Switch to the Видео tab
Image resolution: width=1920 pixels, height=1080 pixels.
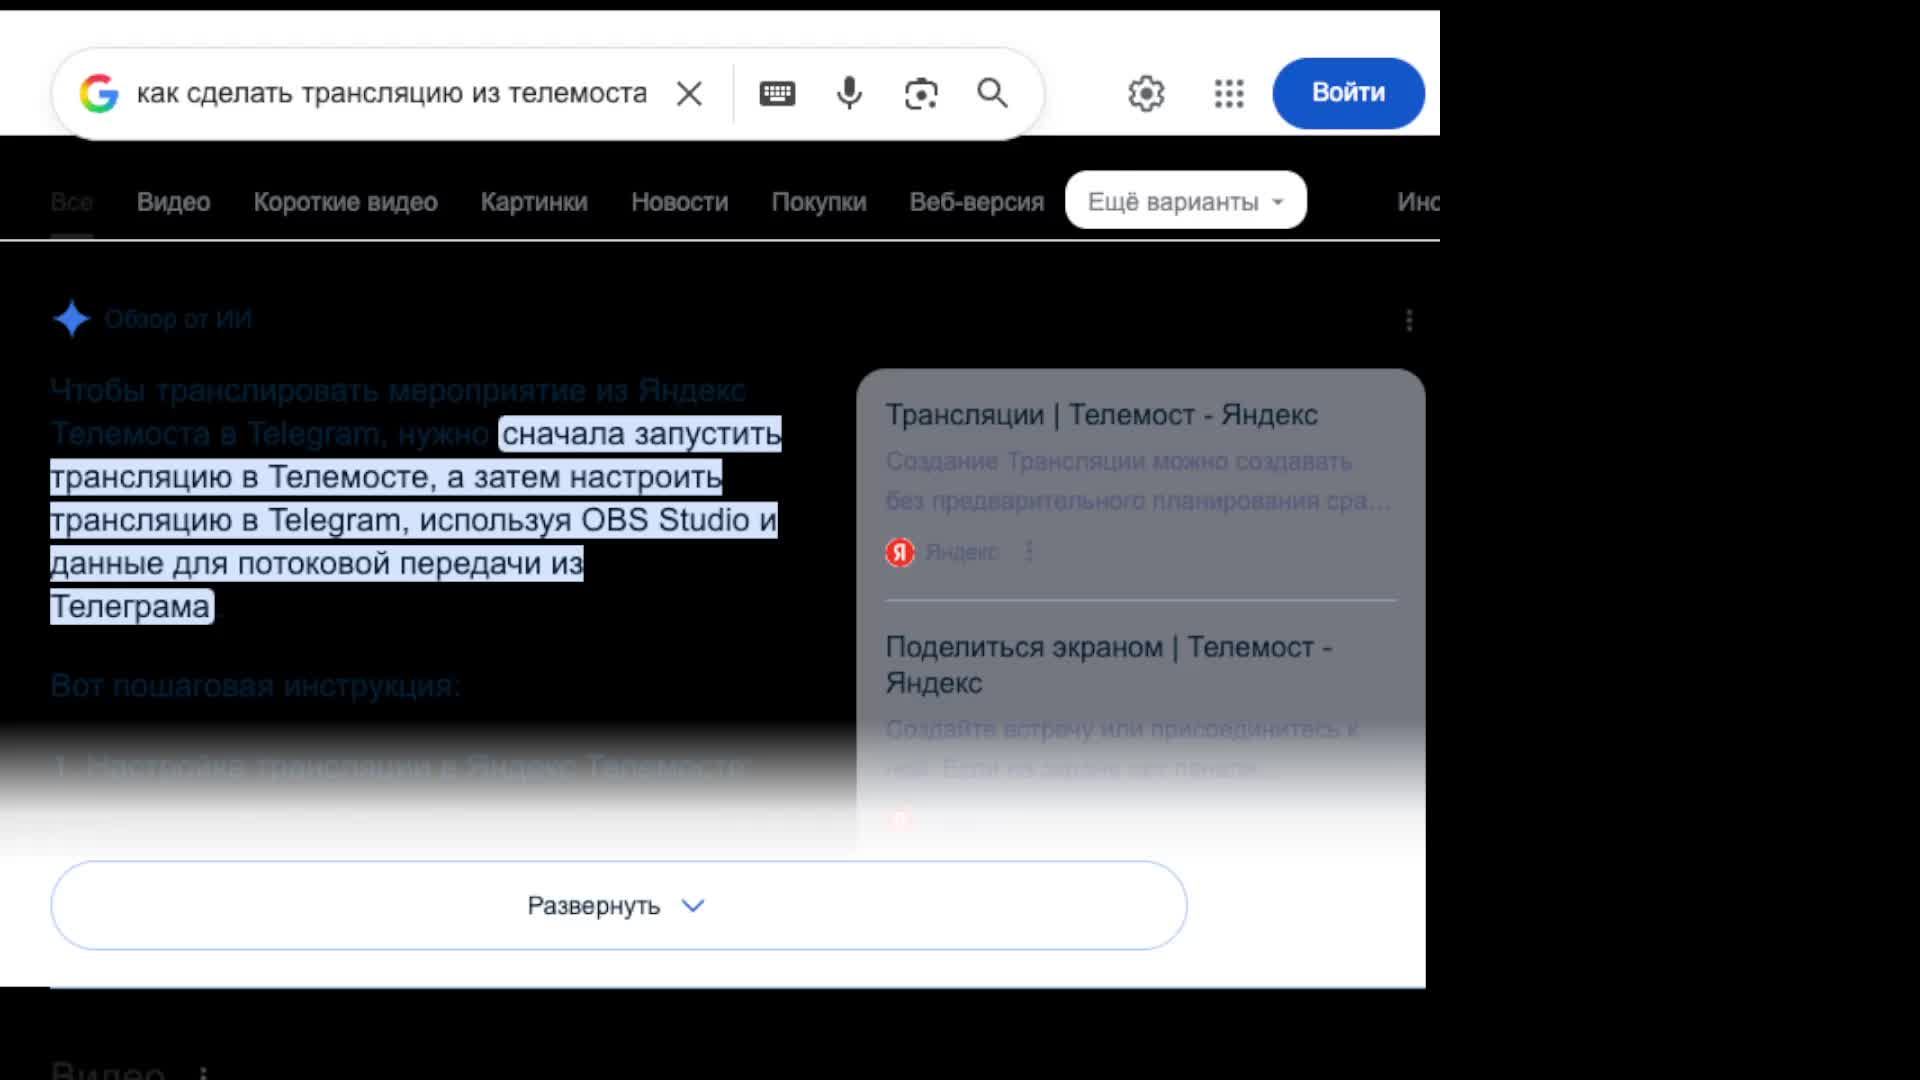click(x=173, y=202)
